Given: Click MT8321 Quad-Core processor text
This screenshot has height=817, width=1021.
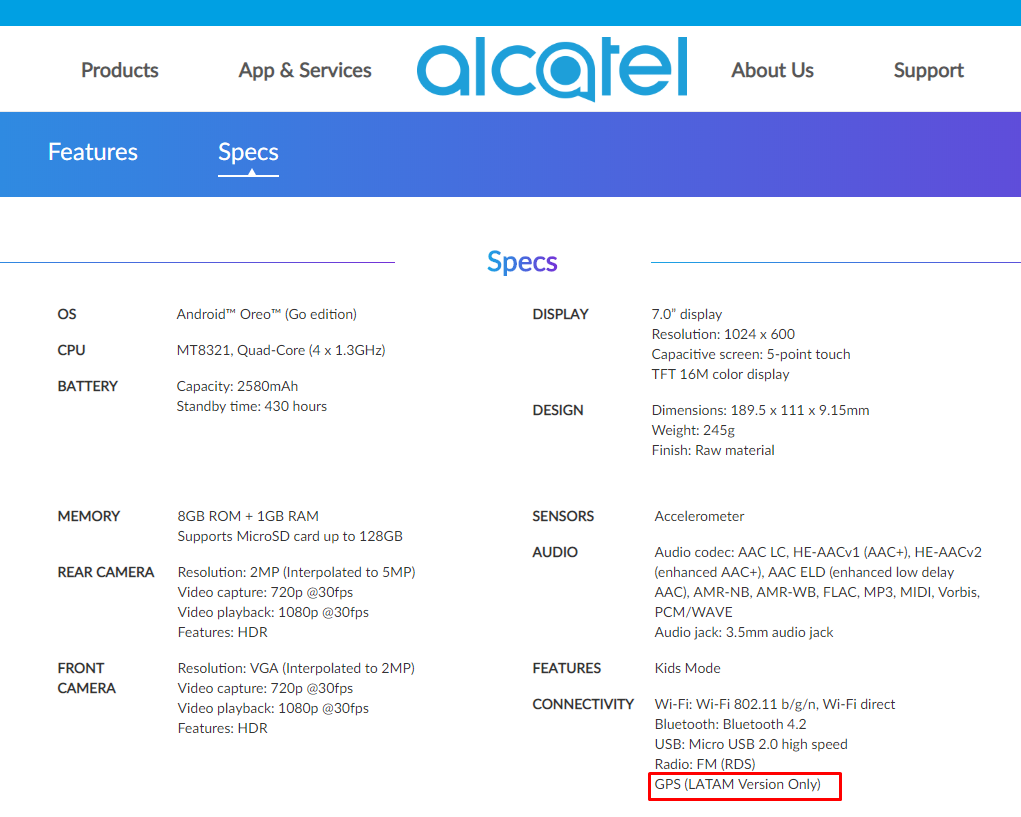Looking at the screenshot, I should [281, 350].
